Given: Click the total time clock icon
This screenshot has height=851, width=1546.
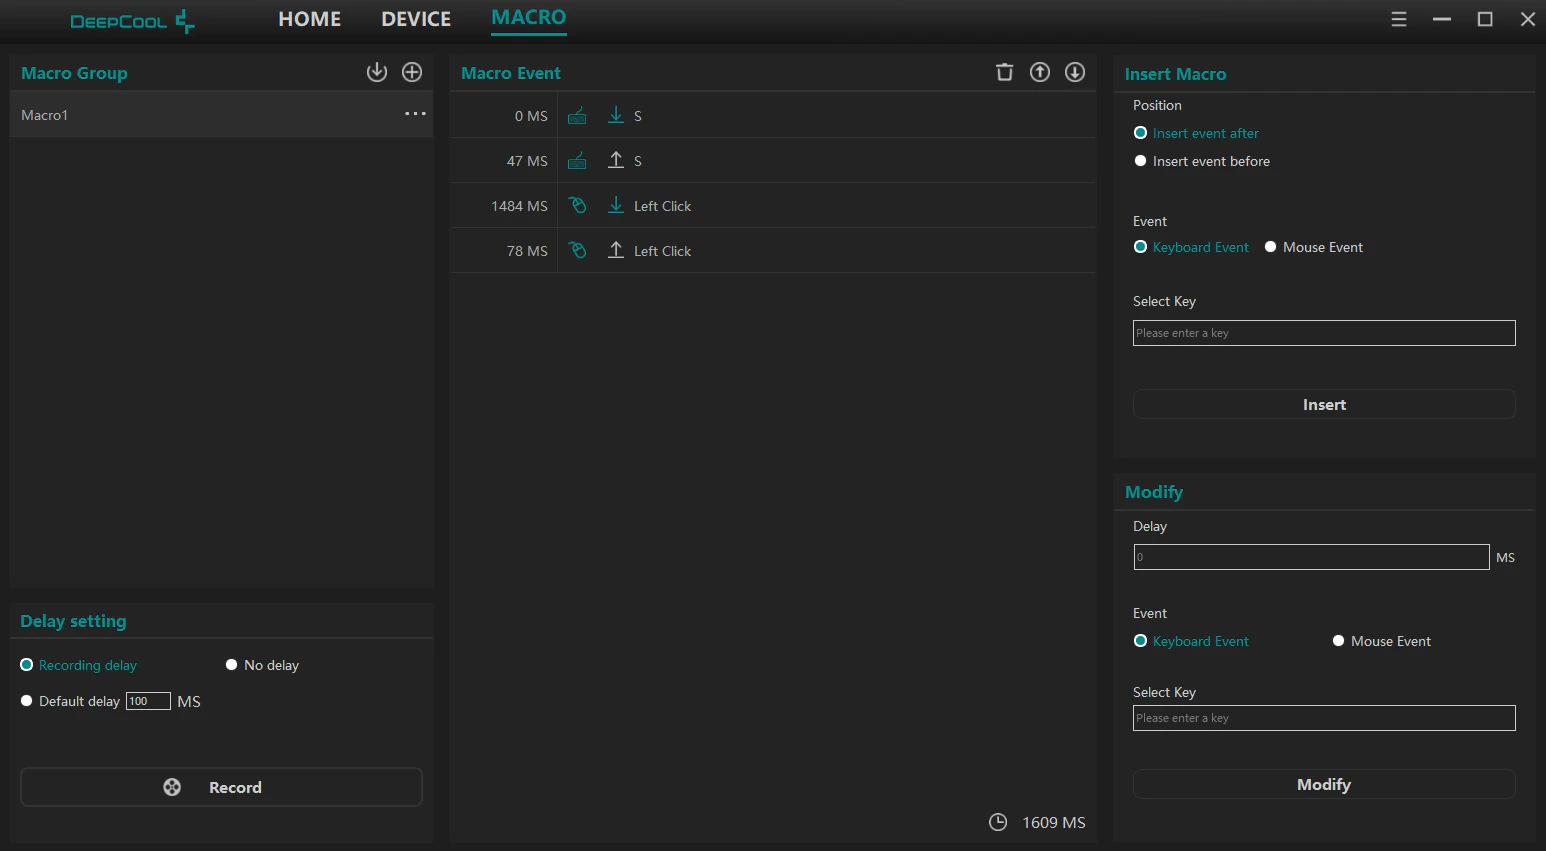Looking at the screenshot, I should (998, 822).
